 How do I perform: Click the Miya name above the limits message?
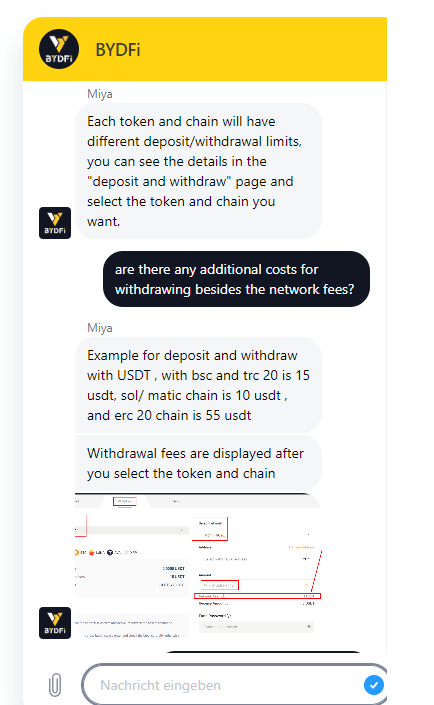tap(100, 94)
